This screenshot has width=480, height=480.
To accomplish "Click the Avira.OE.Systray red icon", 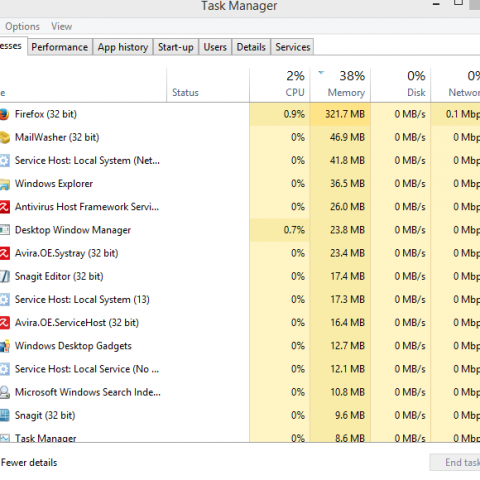I will [5, 253].
